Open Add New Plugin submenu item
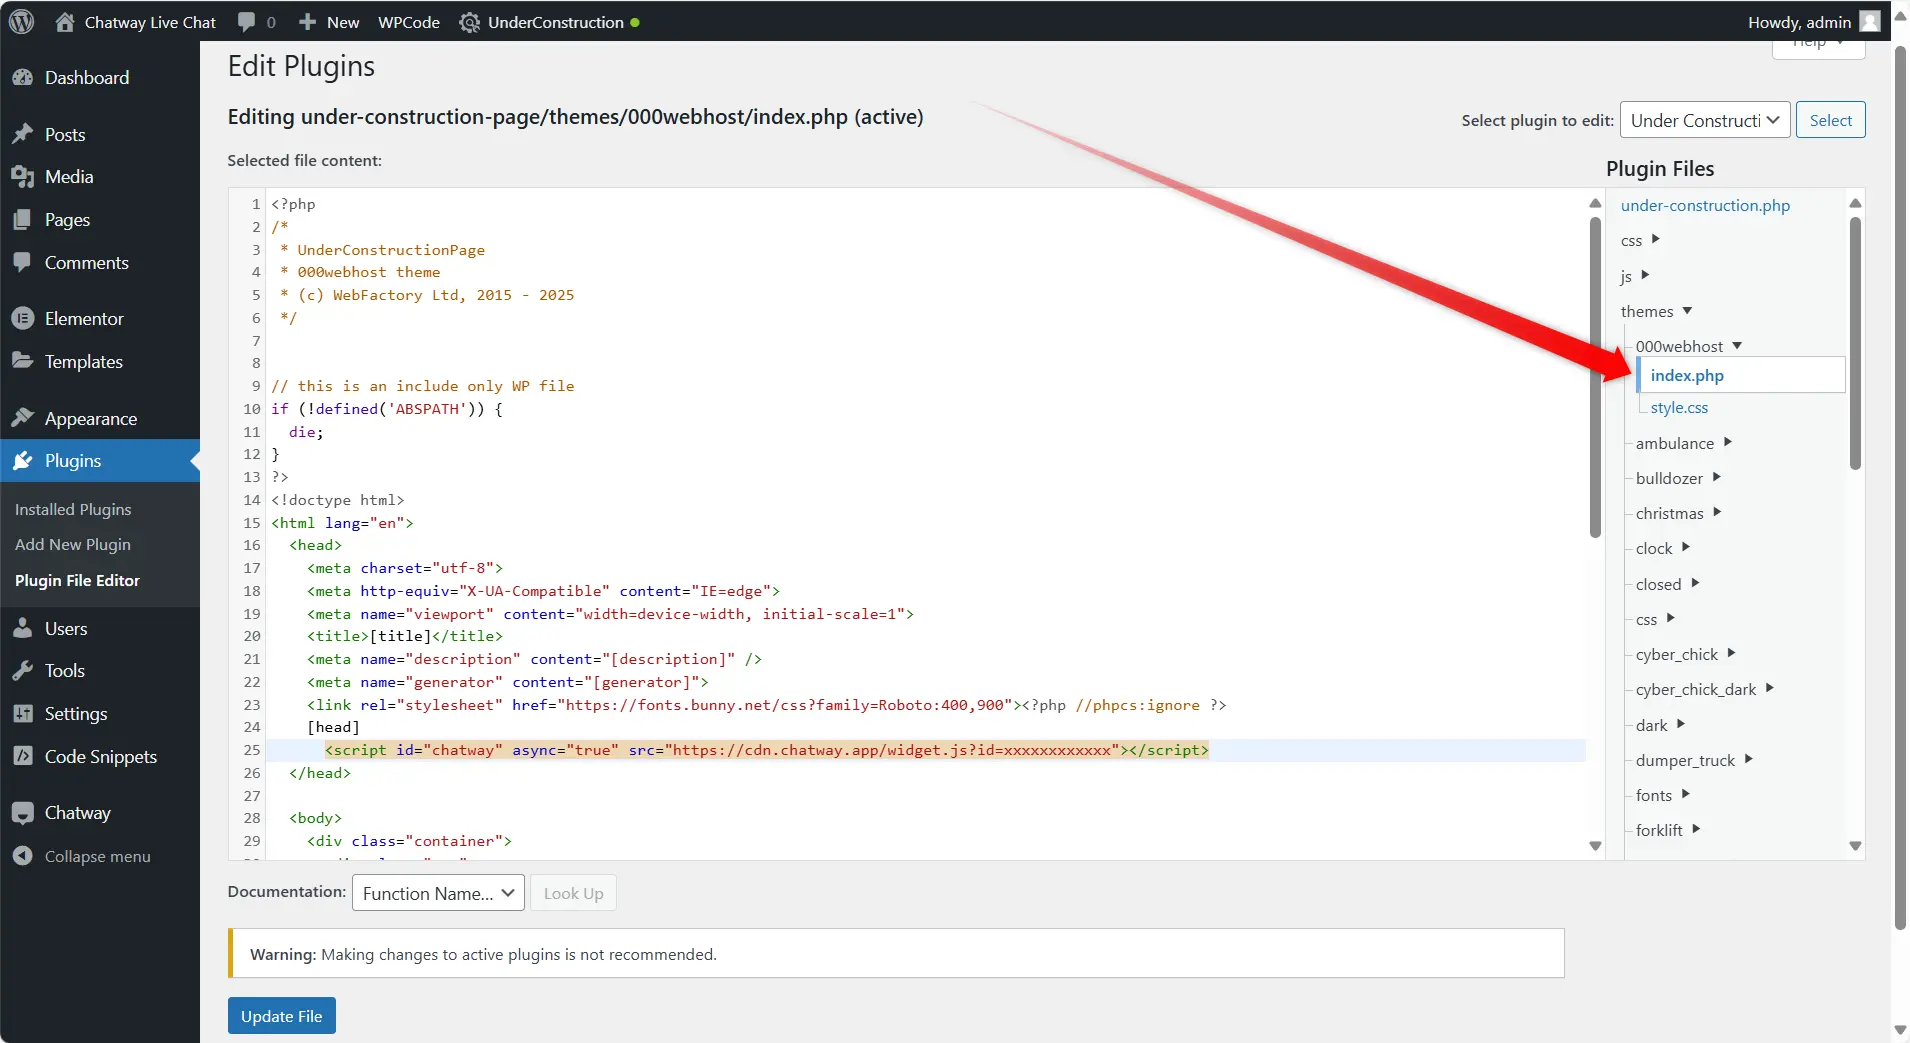The width and height of the screenshot is (1910, 1043). (73, 544)
